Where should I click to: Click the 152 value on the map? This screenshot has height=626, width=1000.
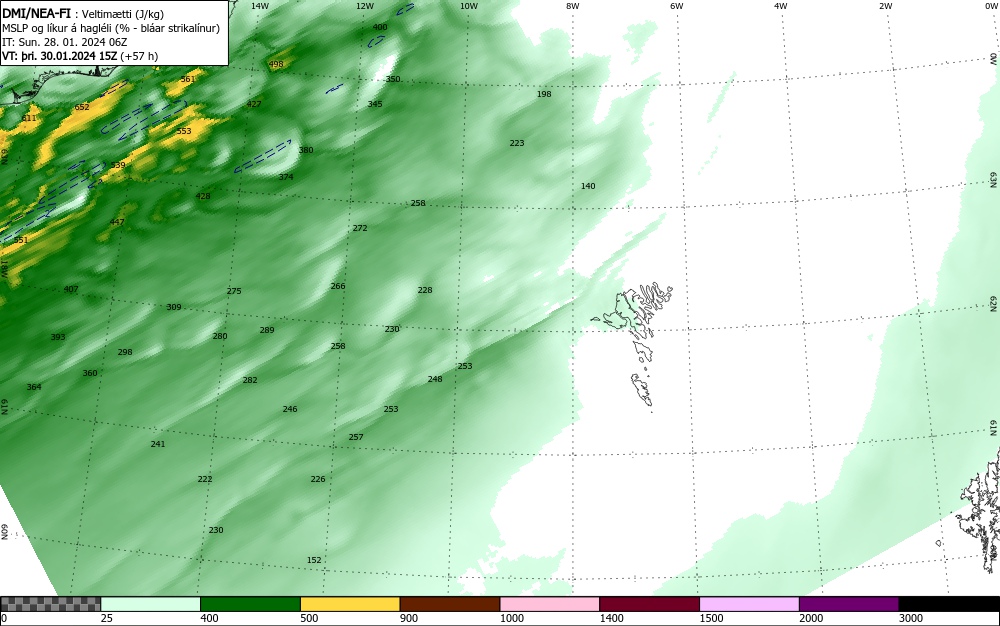(x=314, y=560)
